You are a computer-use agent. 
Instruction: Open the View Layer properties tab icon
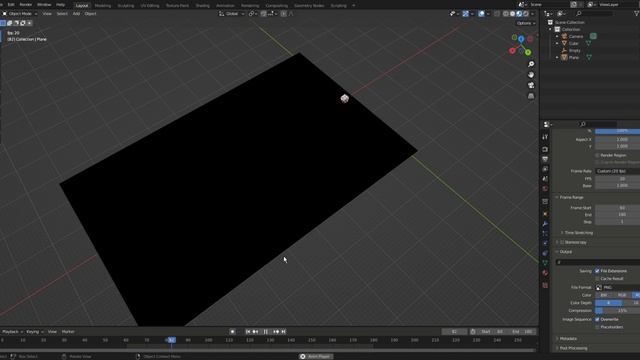coord(545,169)
